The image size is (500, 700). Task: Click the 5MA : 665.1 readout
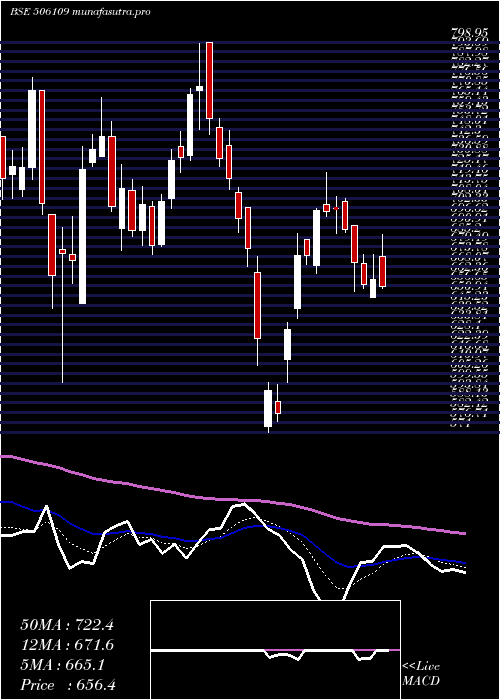coord(62,665)
